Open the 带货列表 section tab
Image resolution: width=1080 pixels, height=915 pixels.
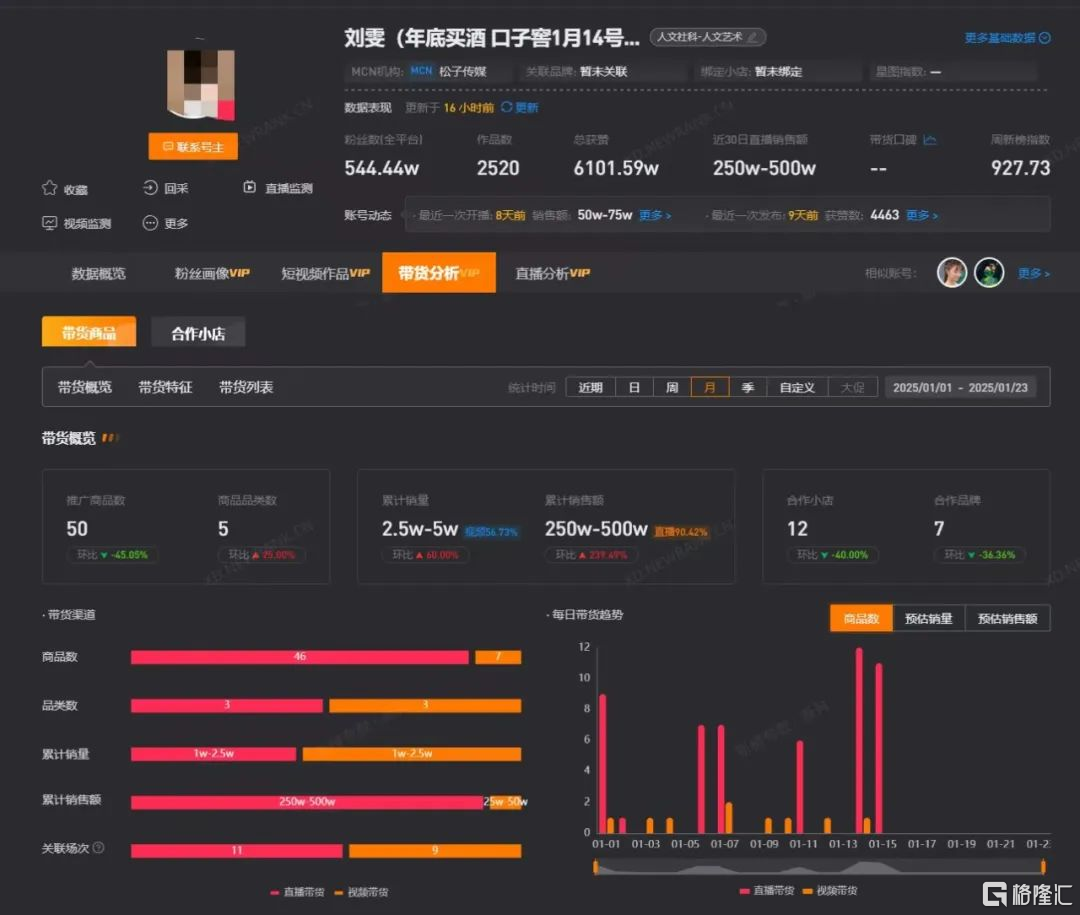tap(246, 387)
